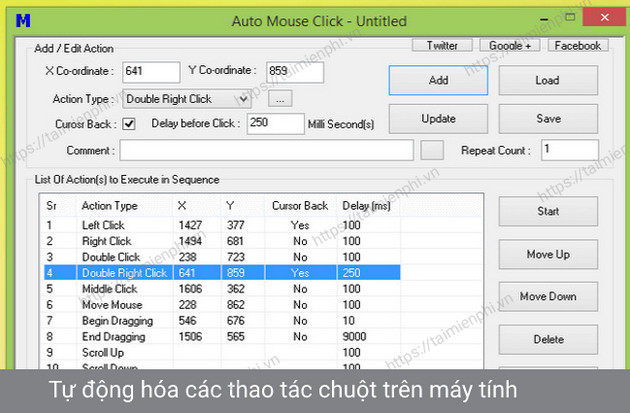Screen dimensions: 630x413
Task: Open the Facebook button
Action: coord(578,45)
